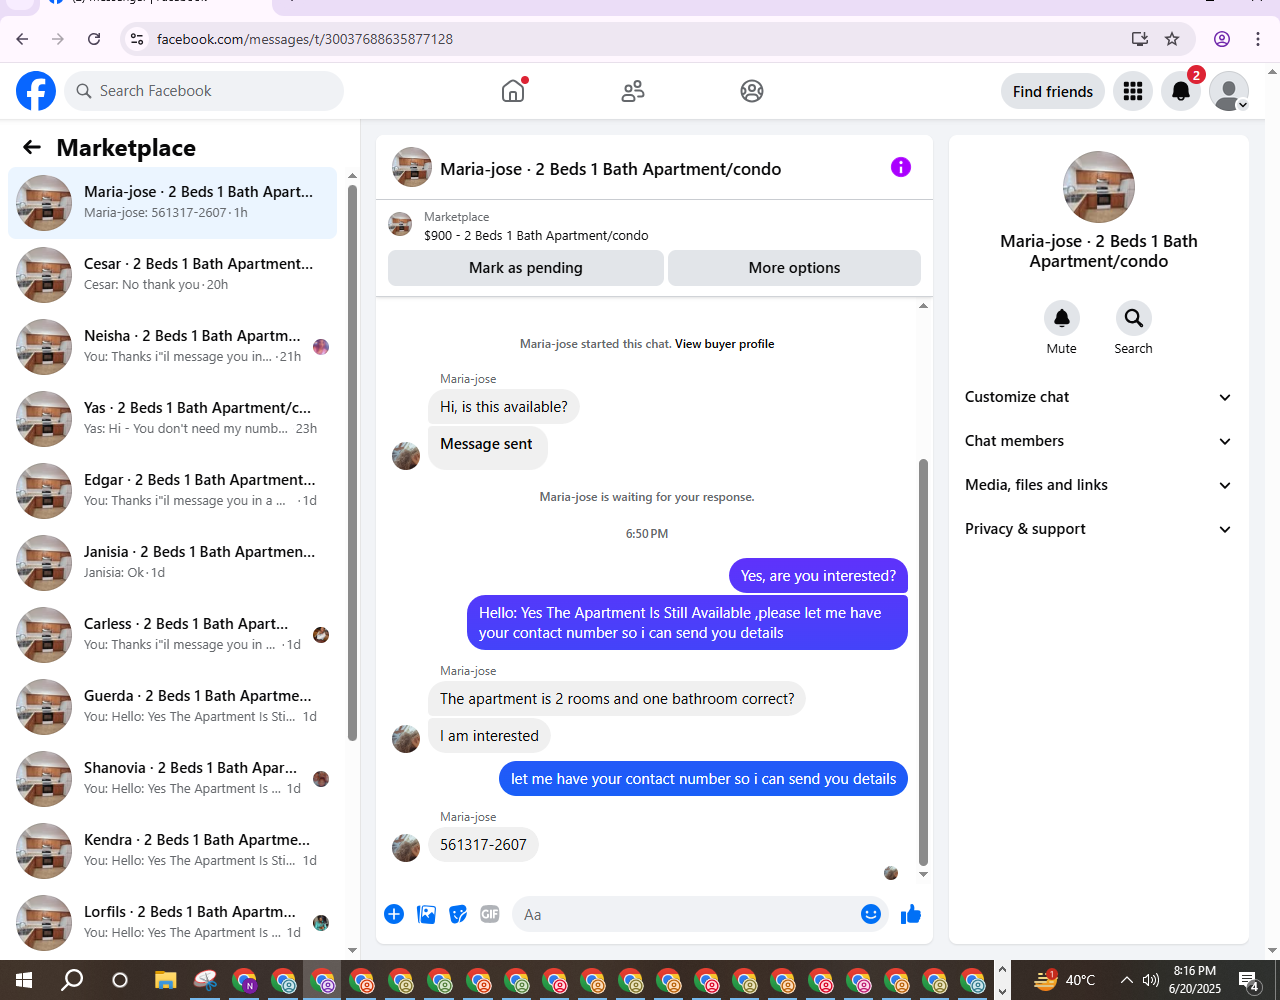This screenshot has height=1000, width=1280.
Task: Open Chrome three-dot menu
Action: [1258, 39]
